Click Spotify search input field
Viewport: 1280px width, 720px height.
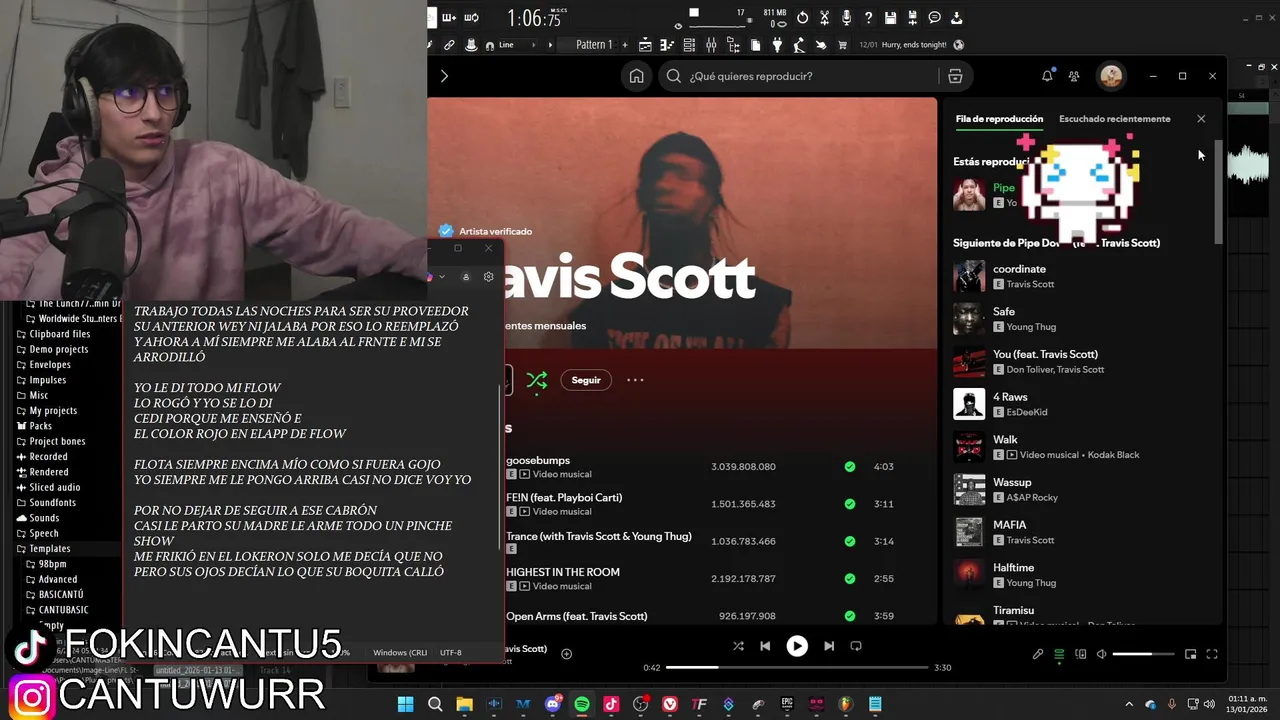click(x=800, y=76)
